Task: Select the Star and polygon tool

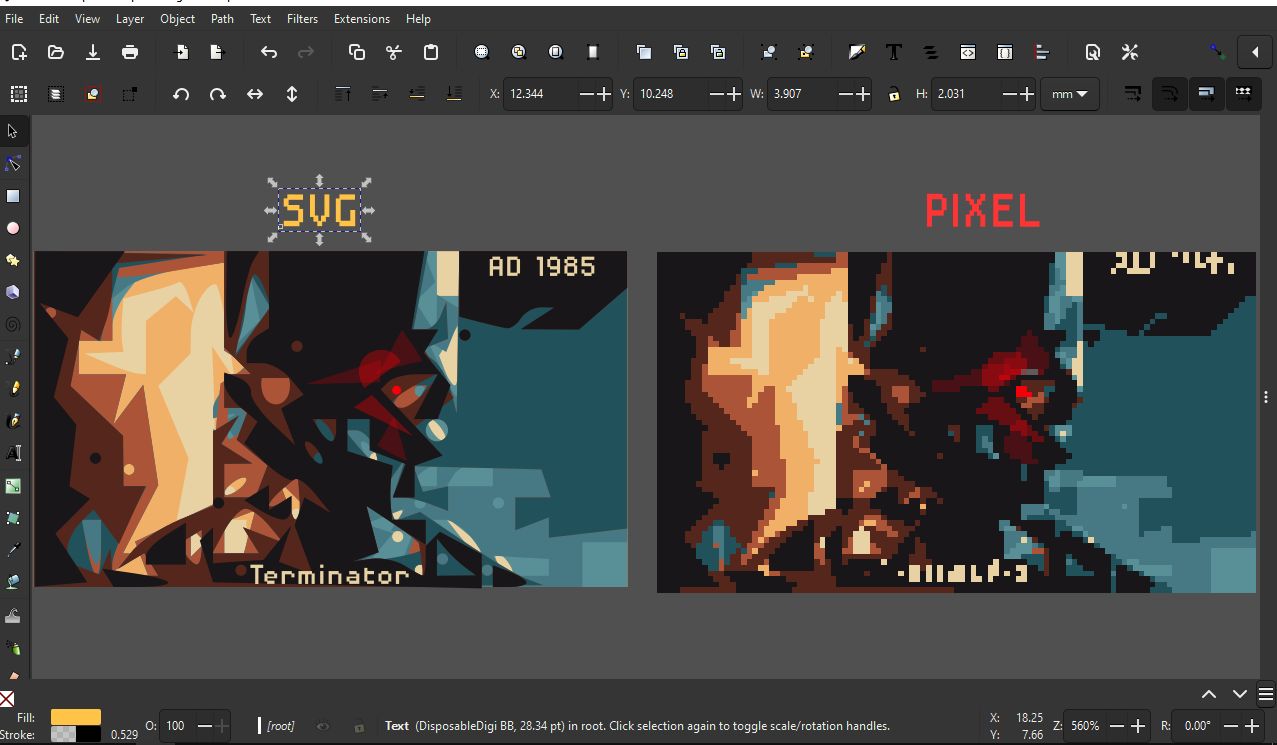Action: click(x=13, y=260)
